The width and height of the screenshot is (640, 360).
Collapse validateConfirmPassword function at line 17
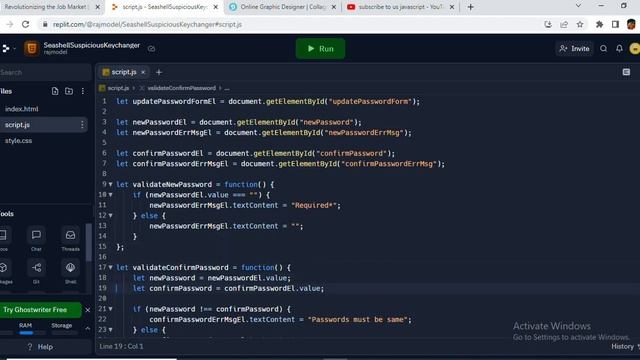[111, 268]
